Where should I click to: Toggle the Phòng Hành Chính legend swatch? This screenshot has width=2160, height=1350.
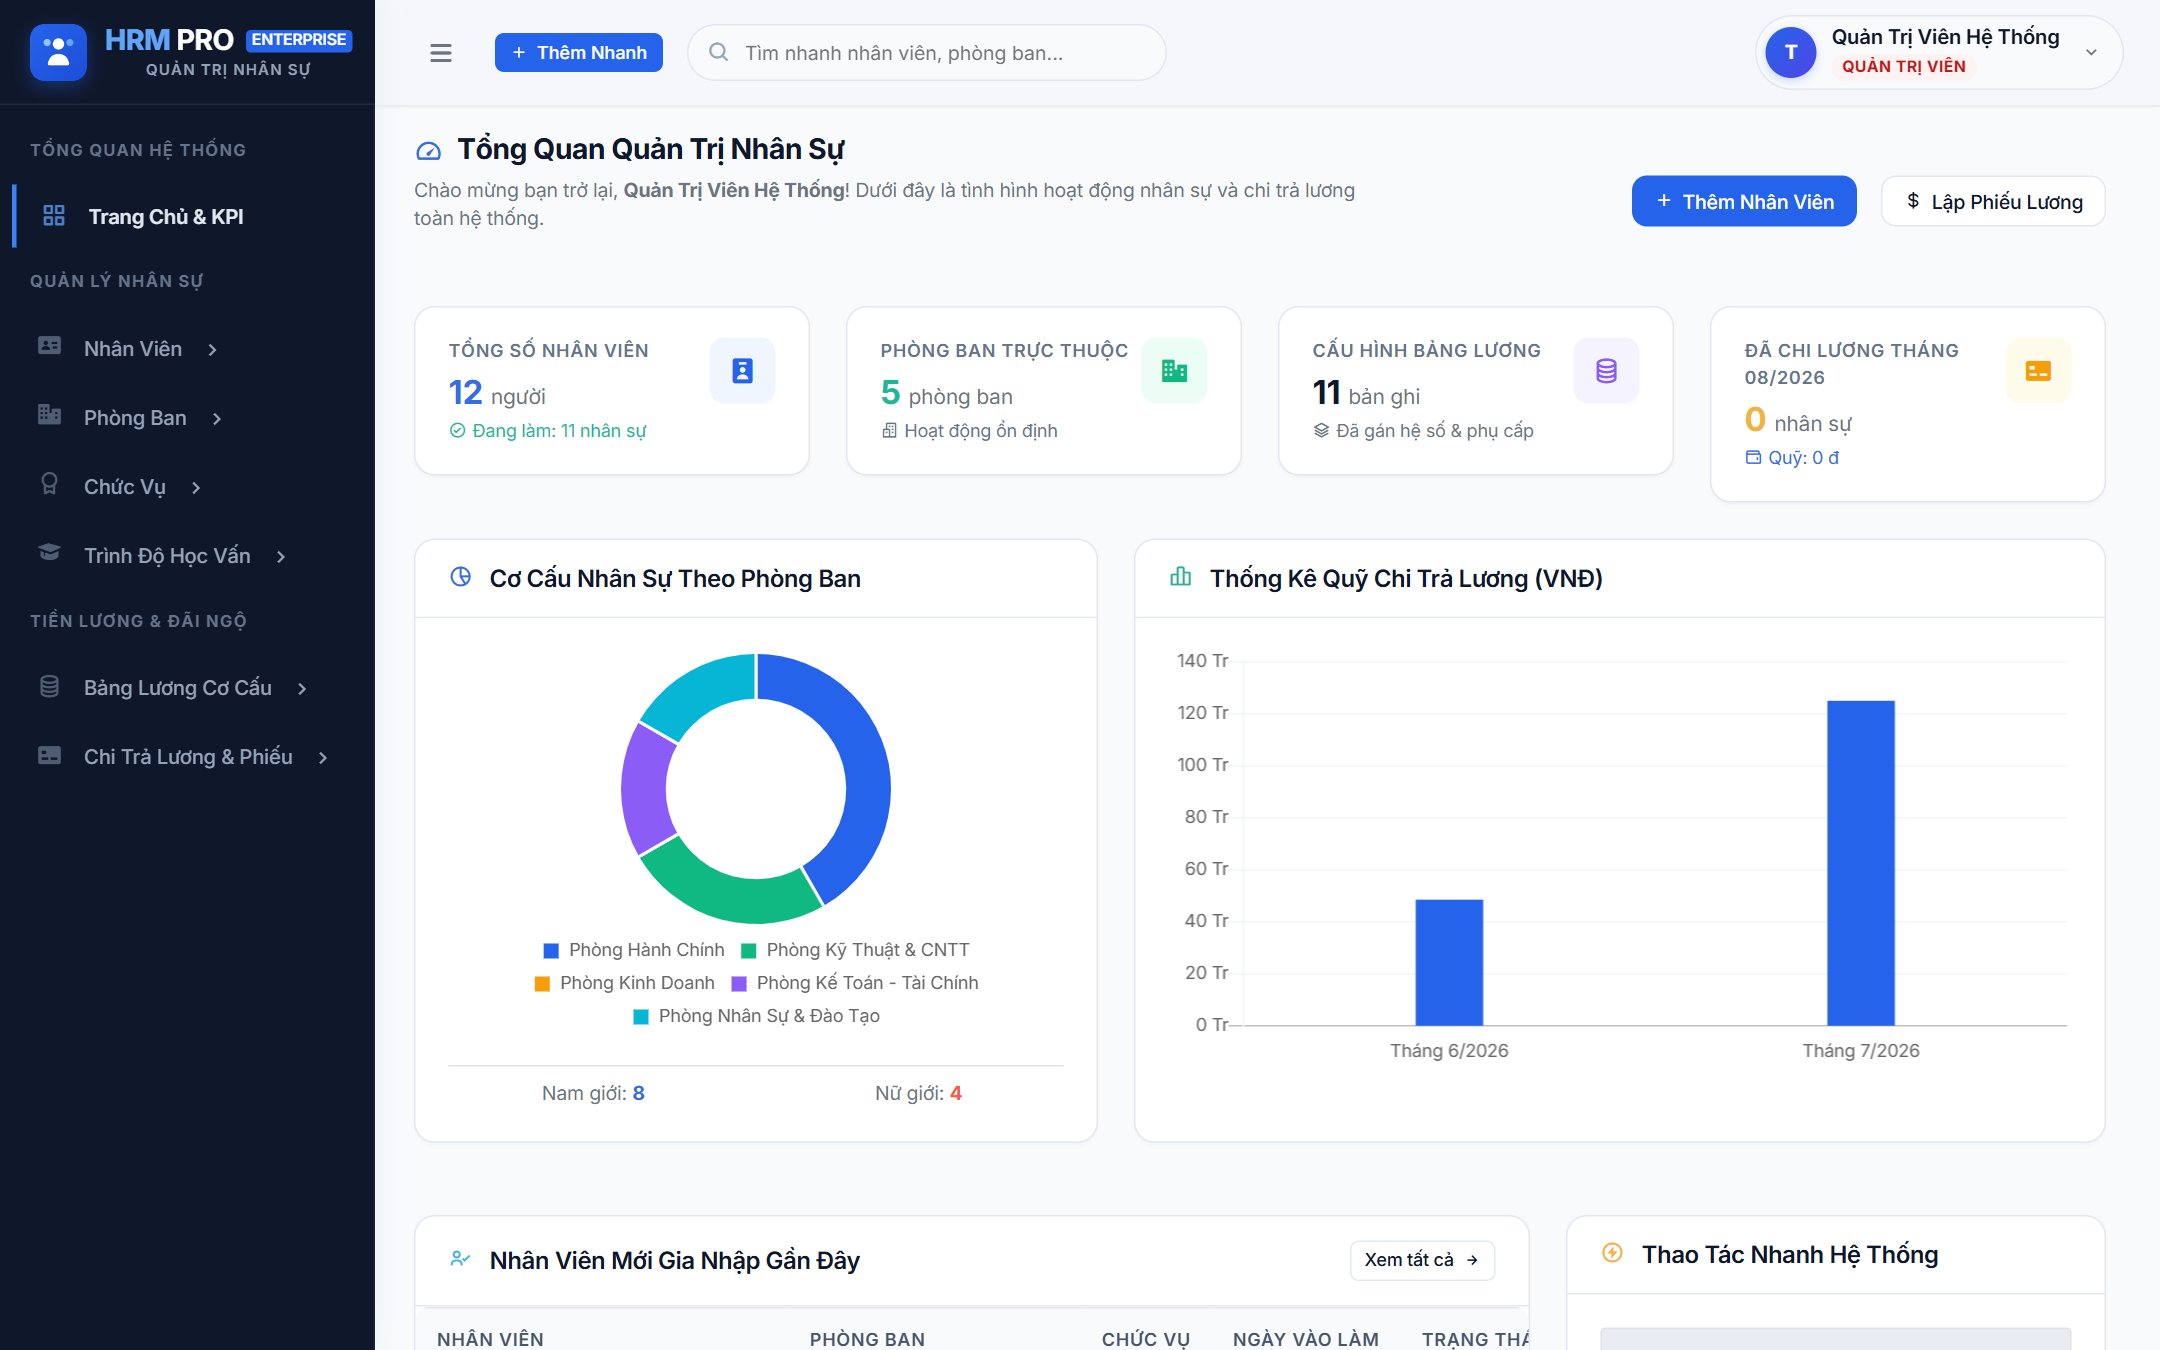[551, 950]
